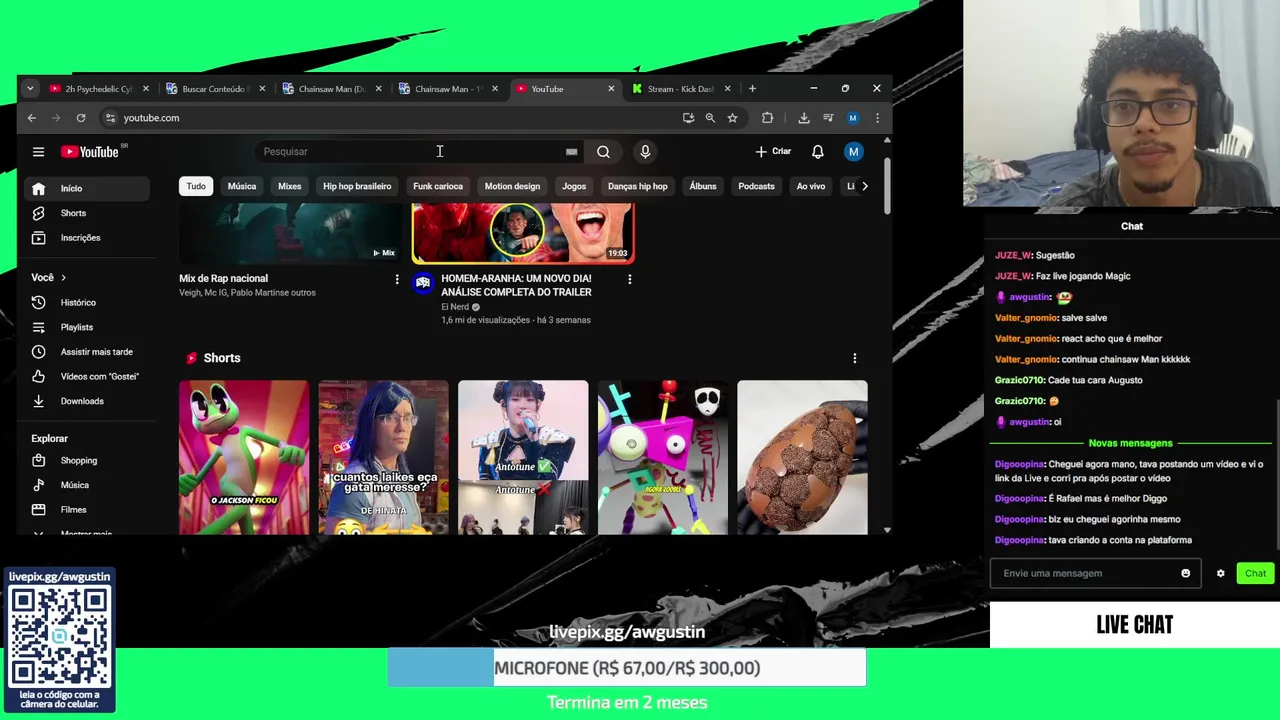The height and width of the screenshot is (720, 1280).
Task: Expand the tab search dropdown arrow
Action: [30, 89]
